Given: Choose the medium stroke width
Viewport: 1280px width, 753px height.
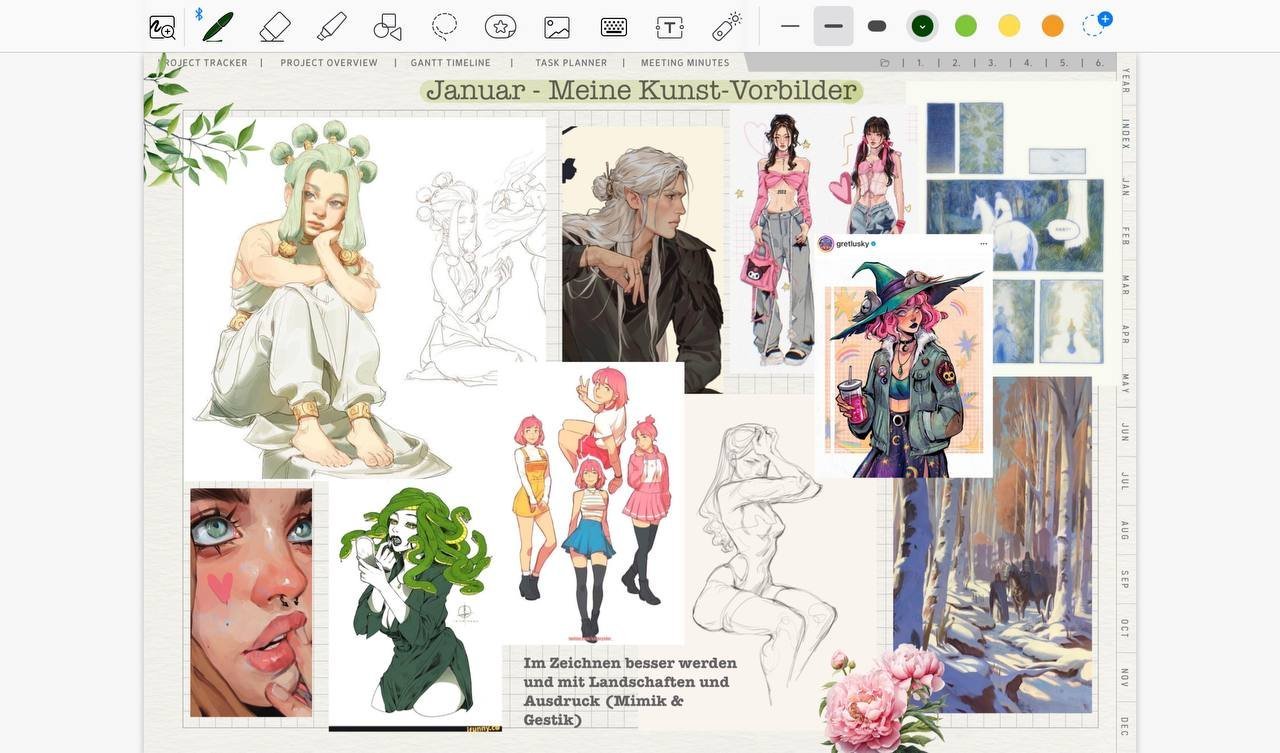Looking at the screenshot, I should [833, 26].
